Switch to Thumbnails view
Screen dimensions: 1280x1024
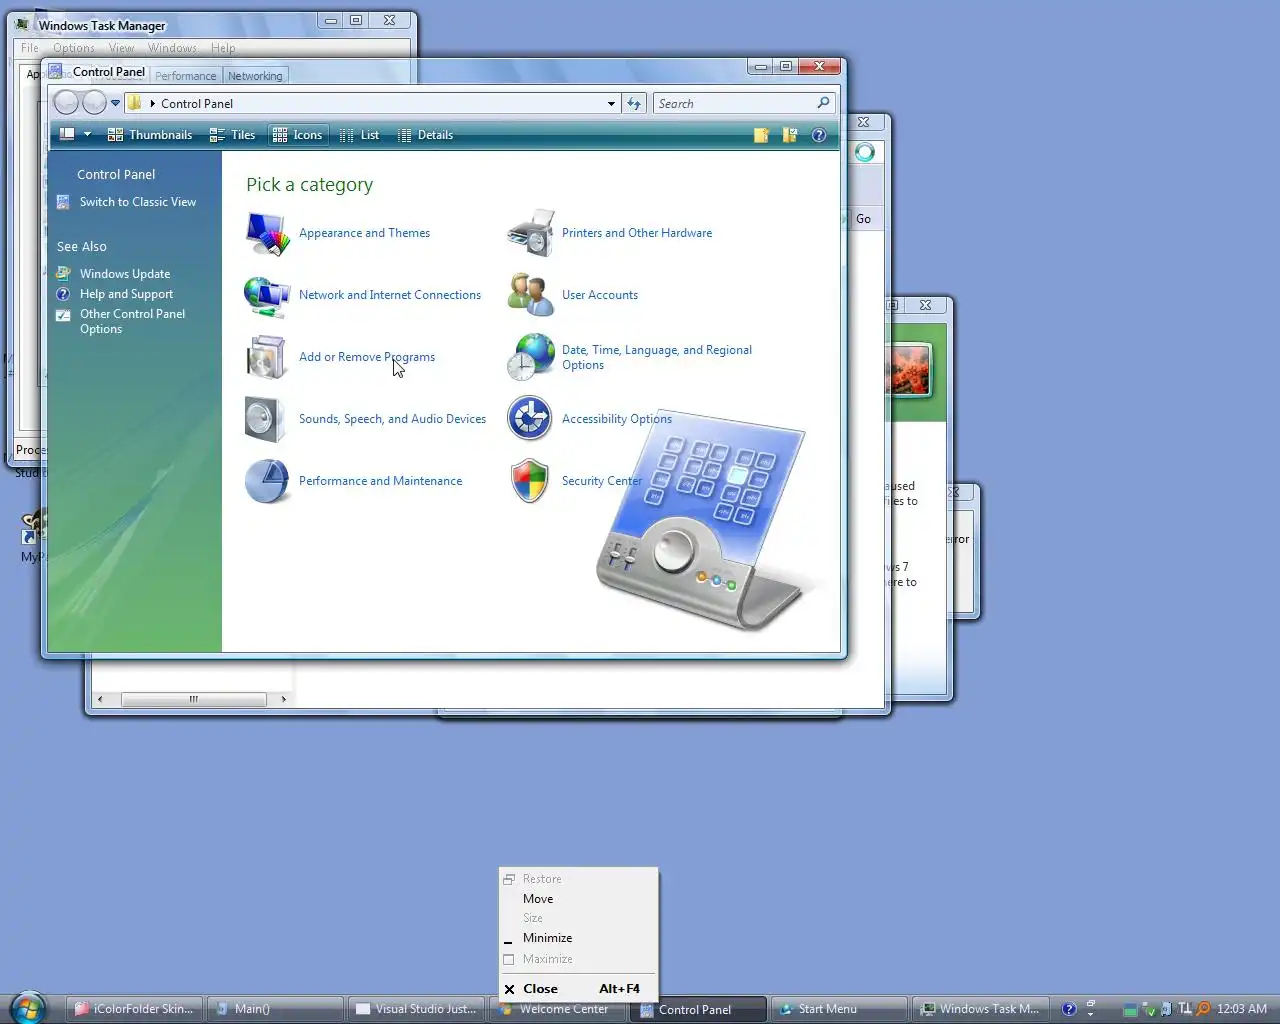pos(150,135)
